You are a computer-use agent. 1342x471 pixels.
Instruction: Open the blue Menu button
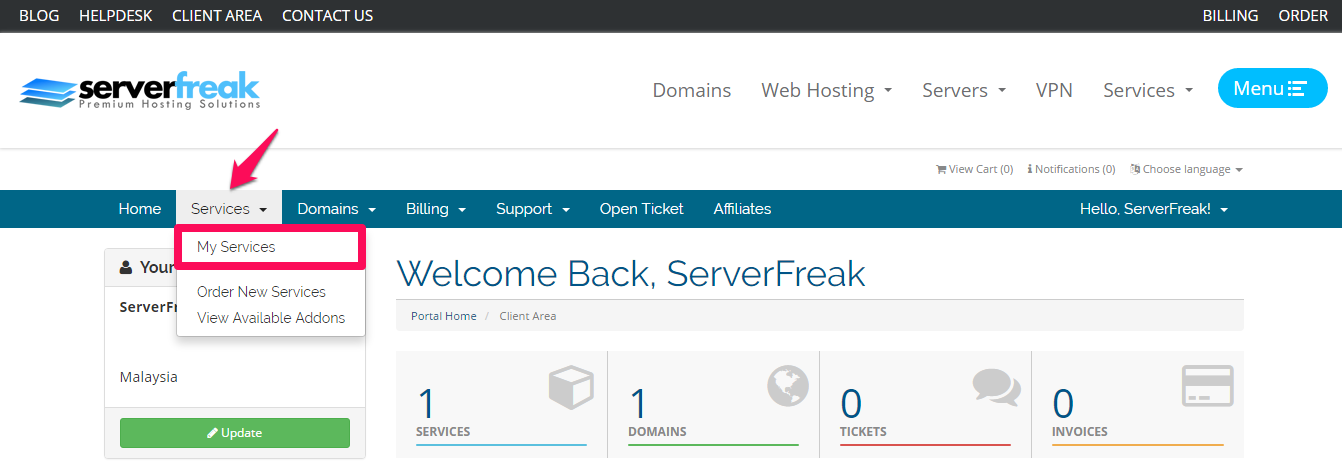click(1272, 88)
